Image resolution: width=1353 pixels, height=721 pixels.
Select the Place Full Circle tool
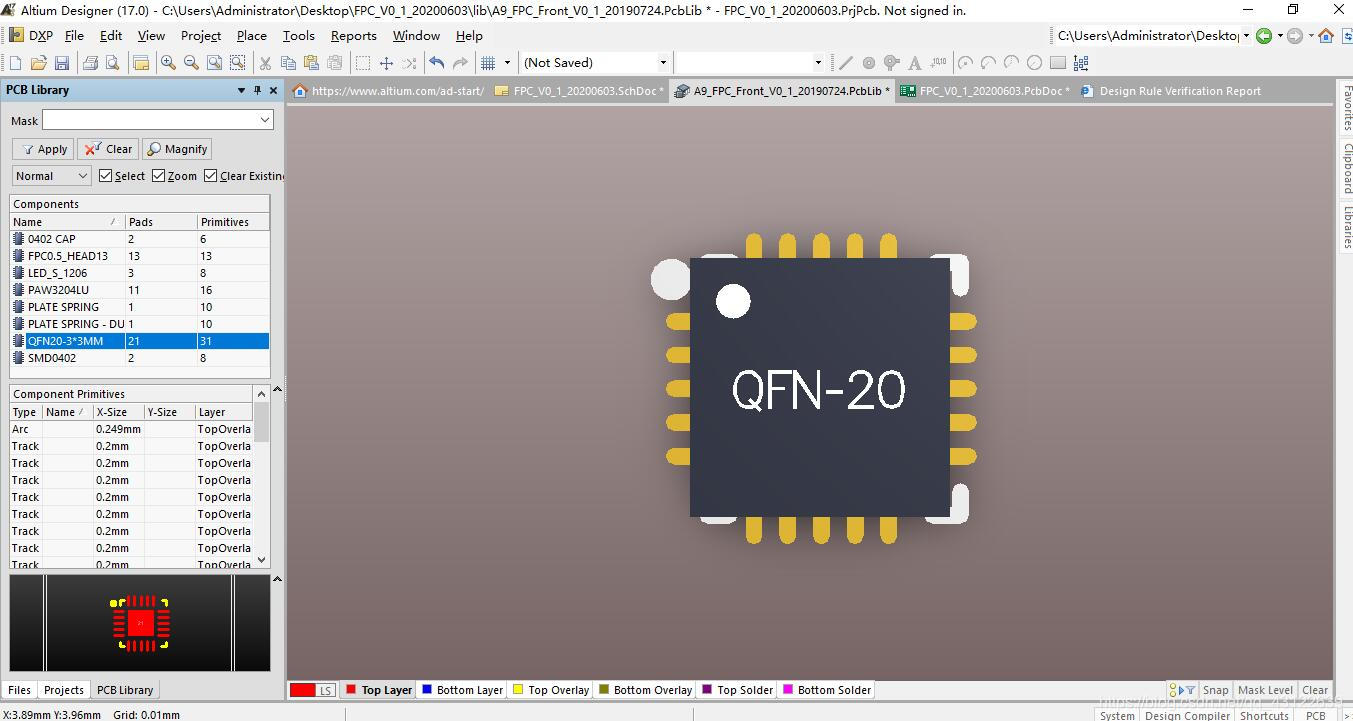[x=1034, y=63]
